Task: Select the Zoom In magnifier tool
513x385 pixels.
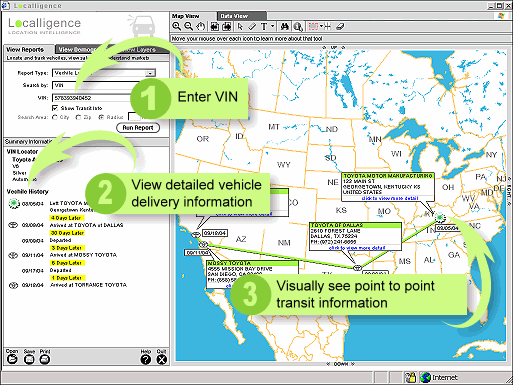Action: [x=176, y=26]
